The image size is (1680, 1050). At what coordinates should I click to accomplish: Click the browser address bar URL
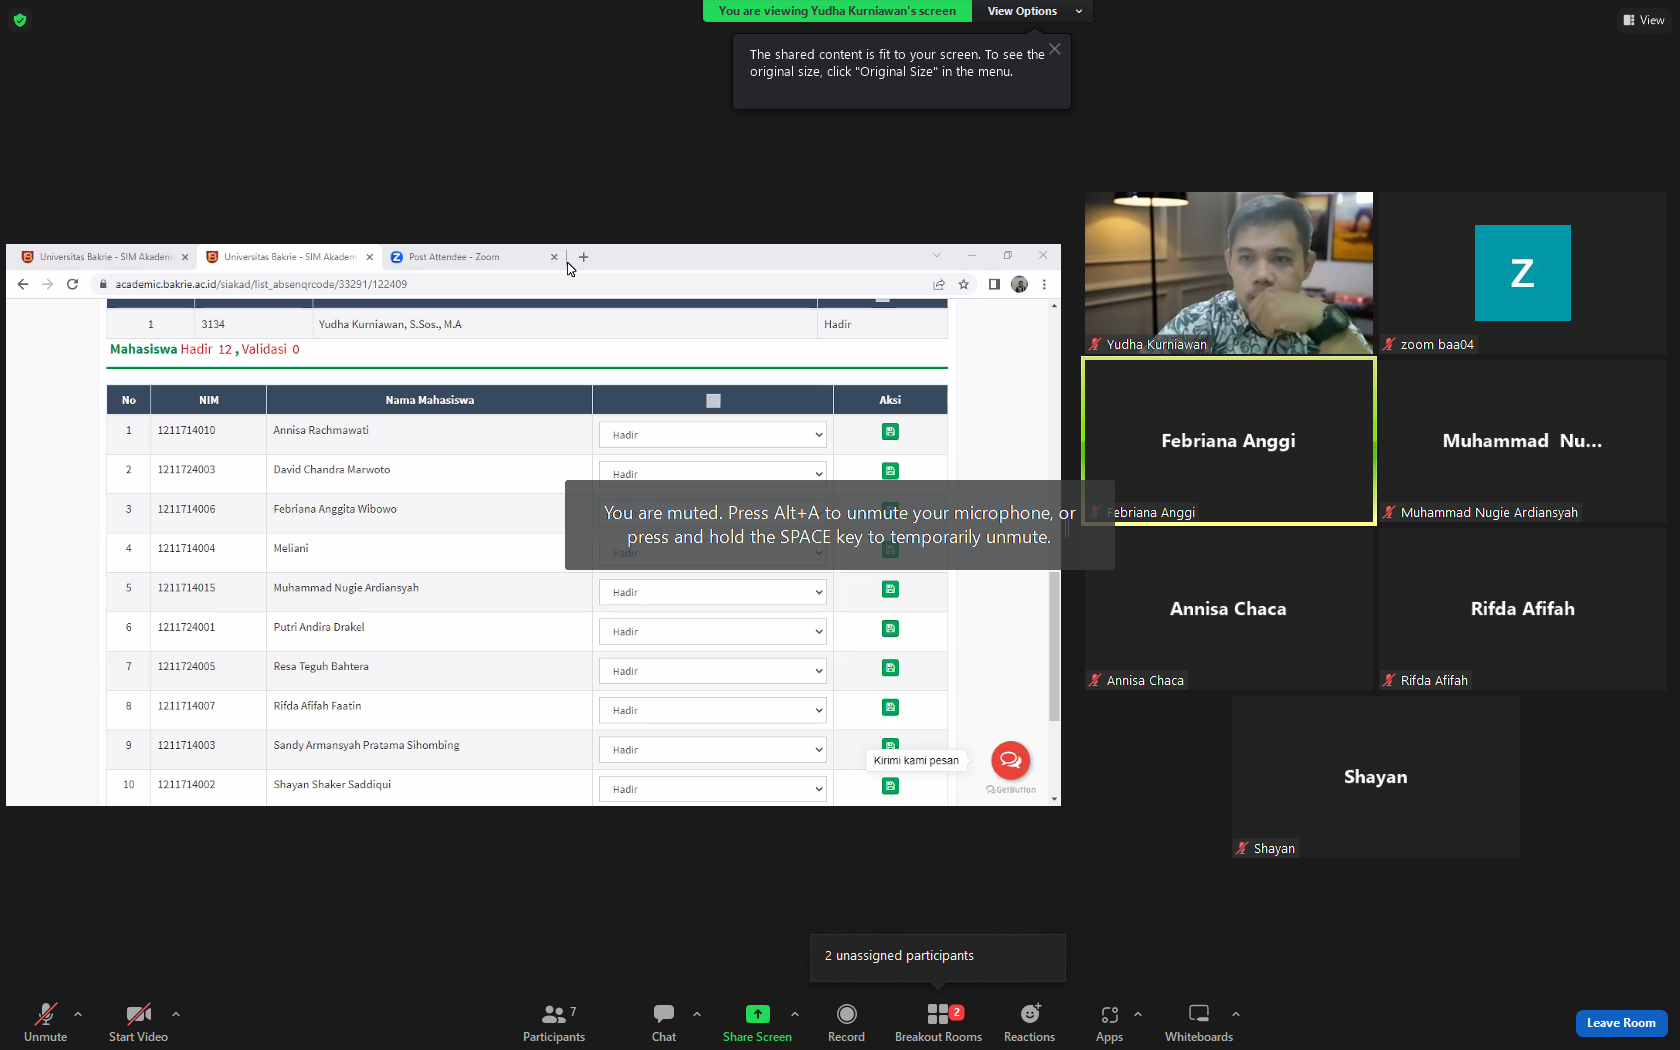point(261,284)
